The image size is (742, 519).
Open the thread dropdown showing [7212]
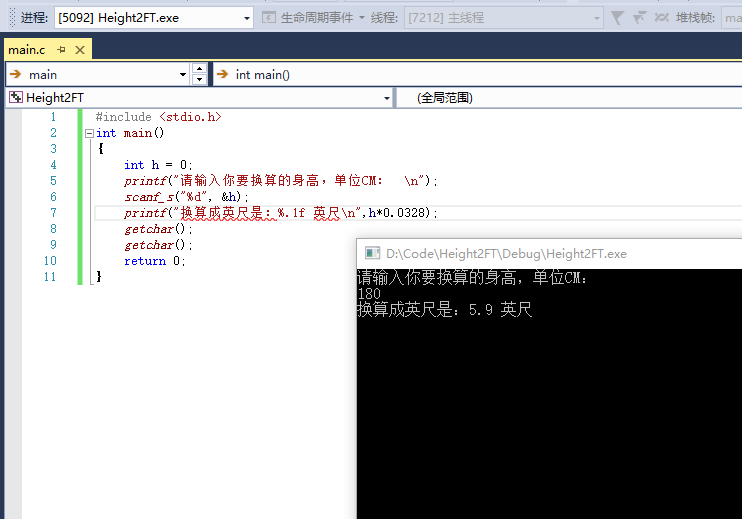tap(504, 18)
